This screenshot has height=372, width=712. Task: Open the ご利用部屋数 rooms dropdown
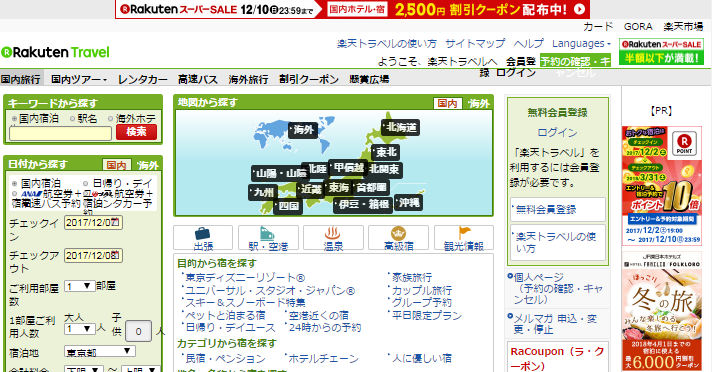pos(79,286)
